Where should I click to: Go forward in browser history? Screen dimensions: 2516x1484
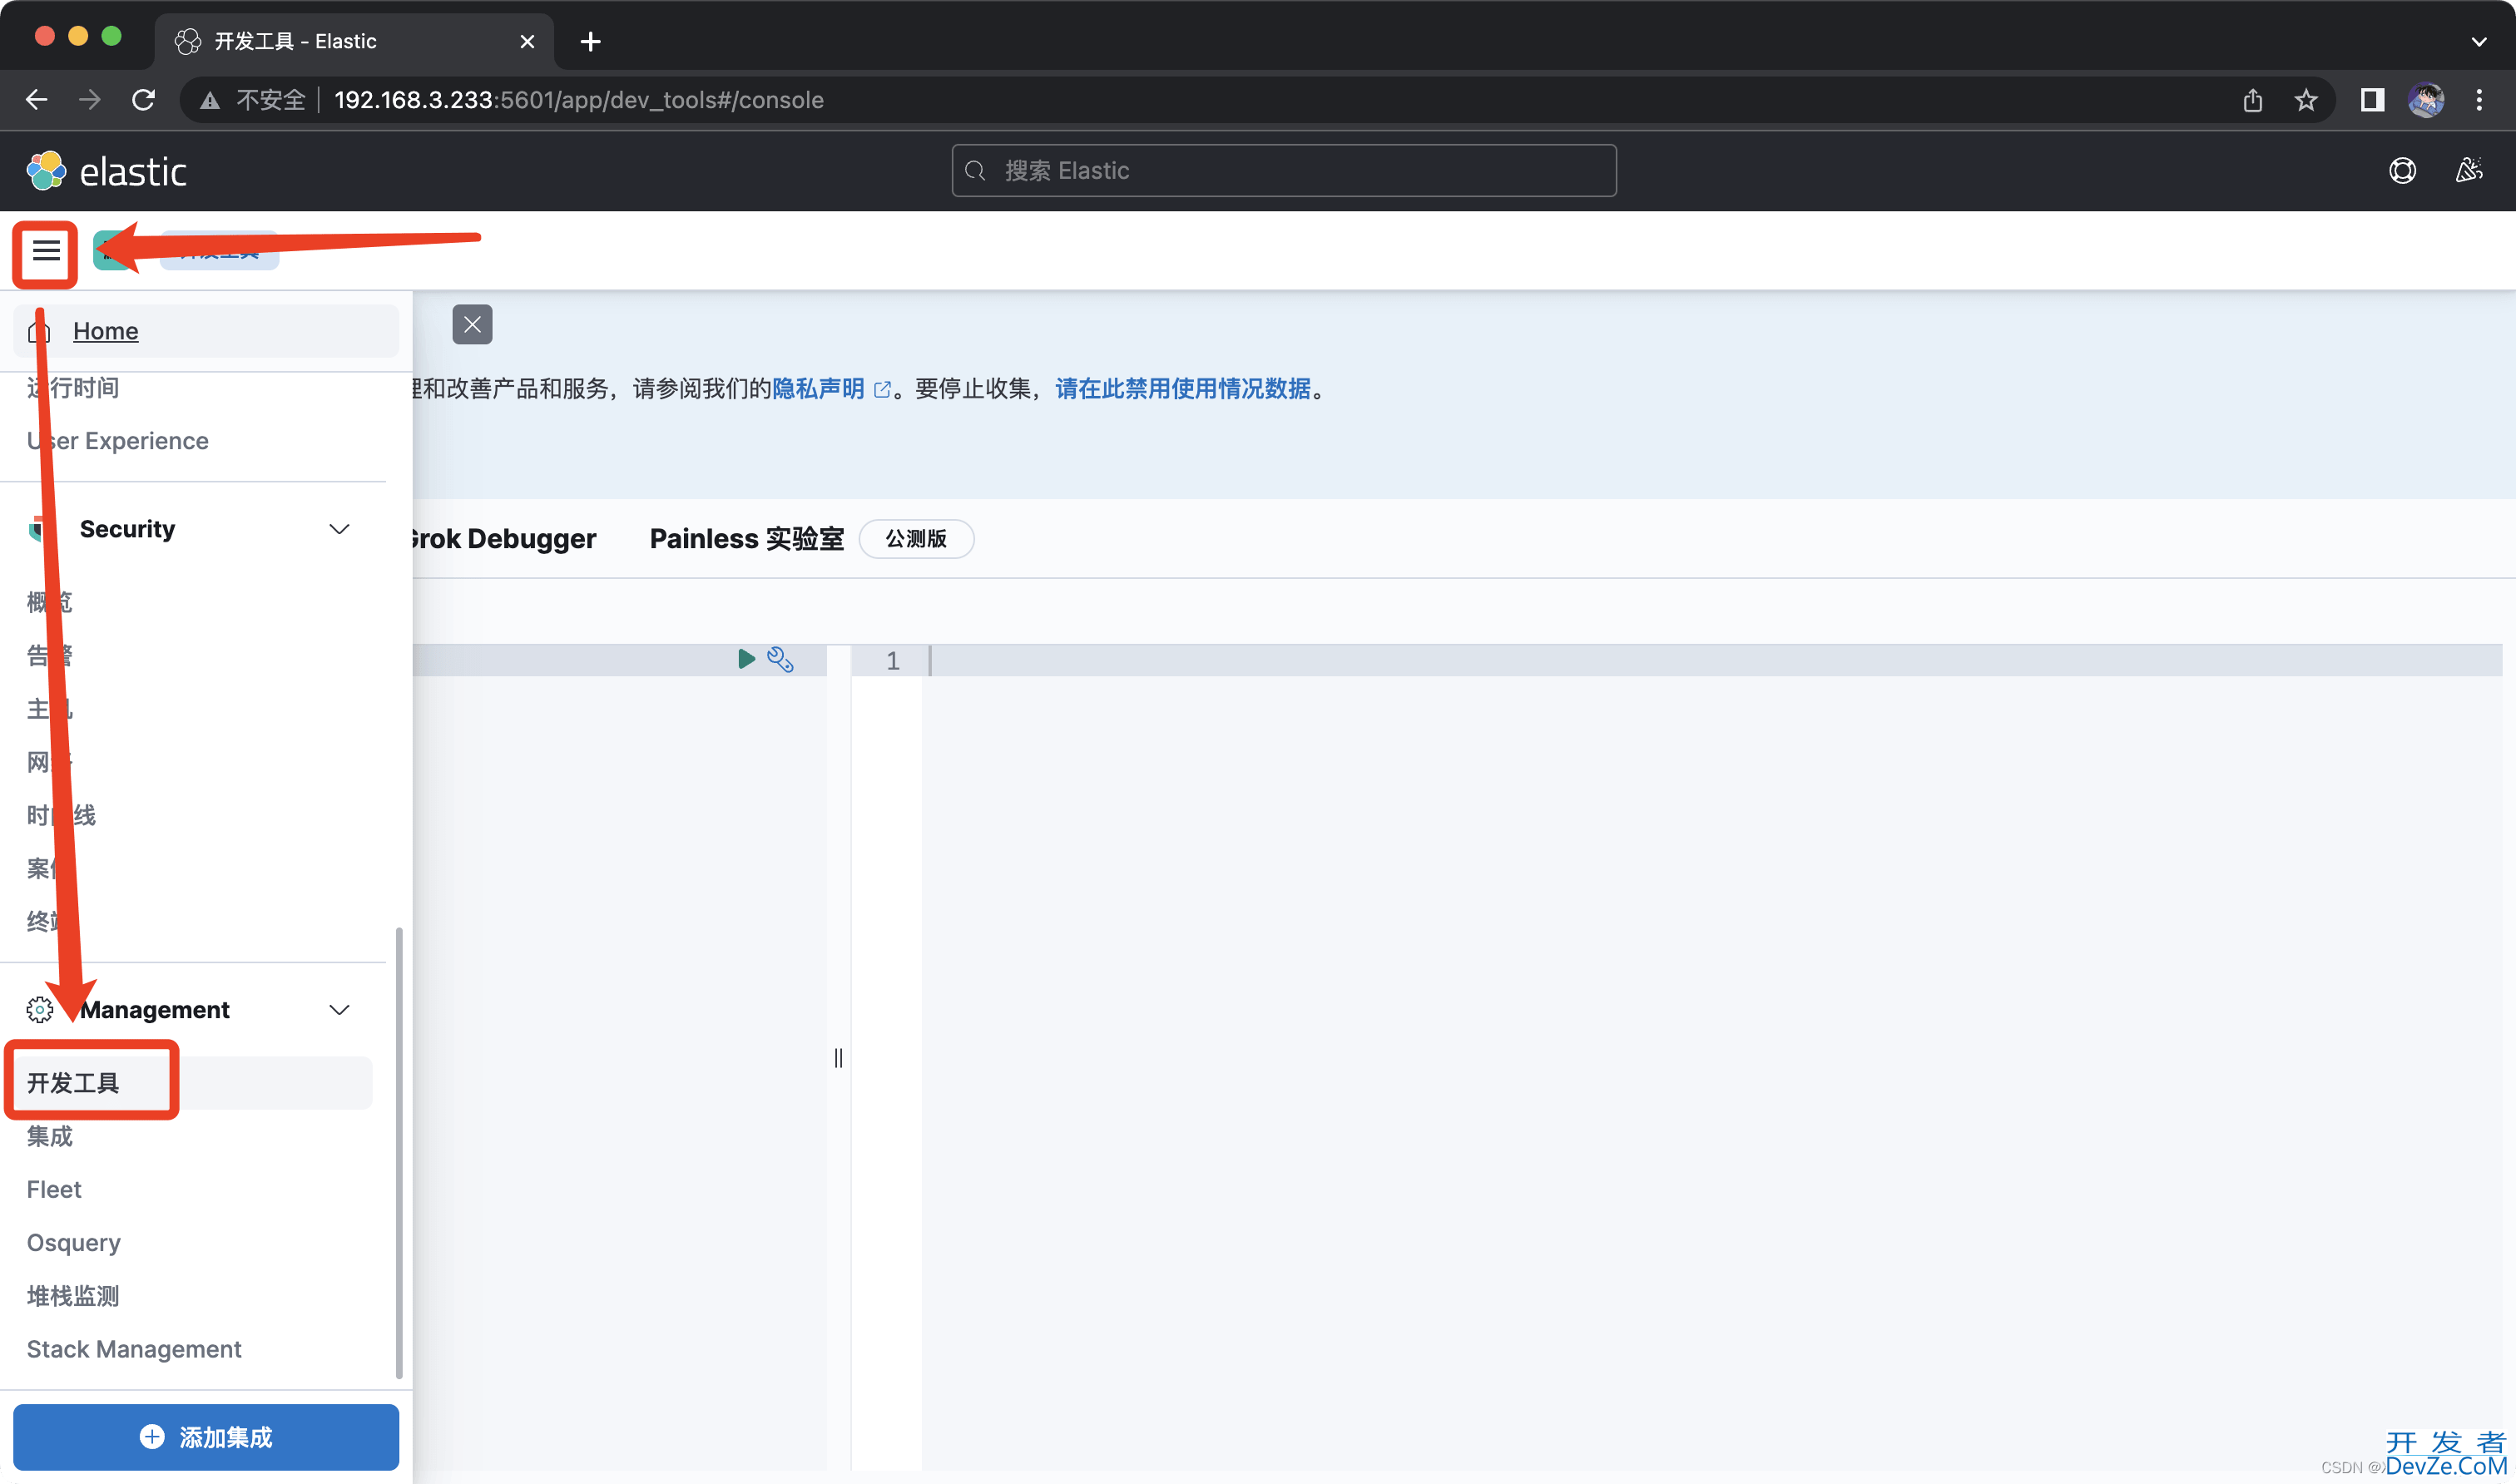[x=90, y=100]
